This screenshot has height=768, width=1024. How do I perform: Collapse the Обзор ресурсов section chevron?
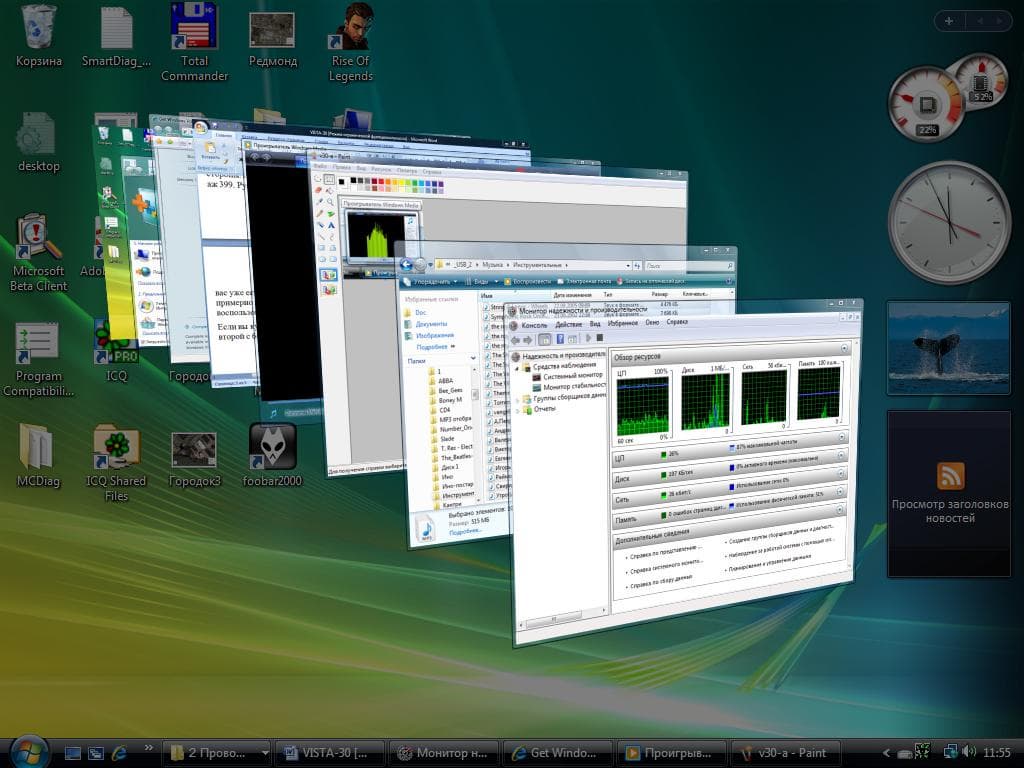coord(844,349)
